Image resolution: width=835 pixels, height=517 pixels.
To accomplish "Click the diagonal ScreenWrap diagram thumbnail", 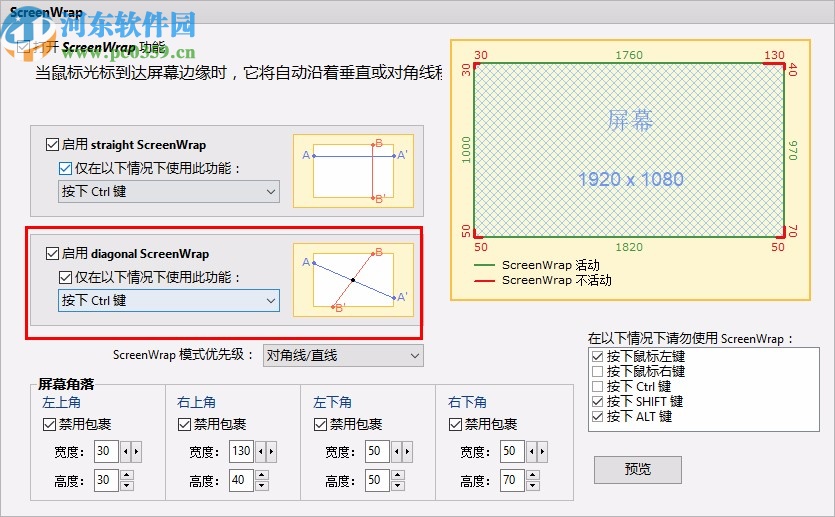I will click(x=353, y=280).
